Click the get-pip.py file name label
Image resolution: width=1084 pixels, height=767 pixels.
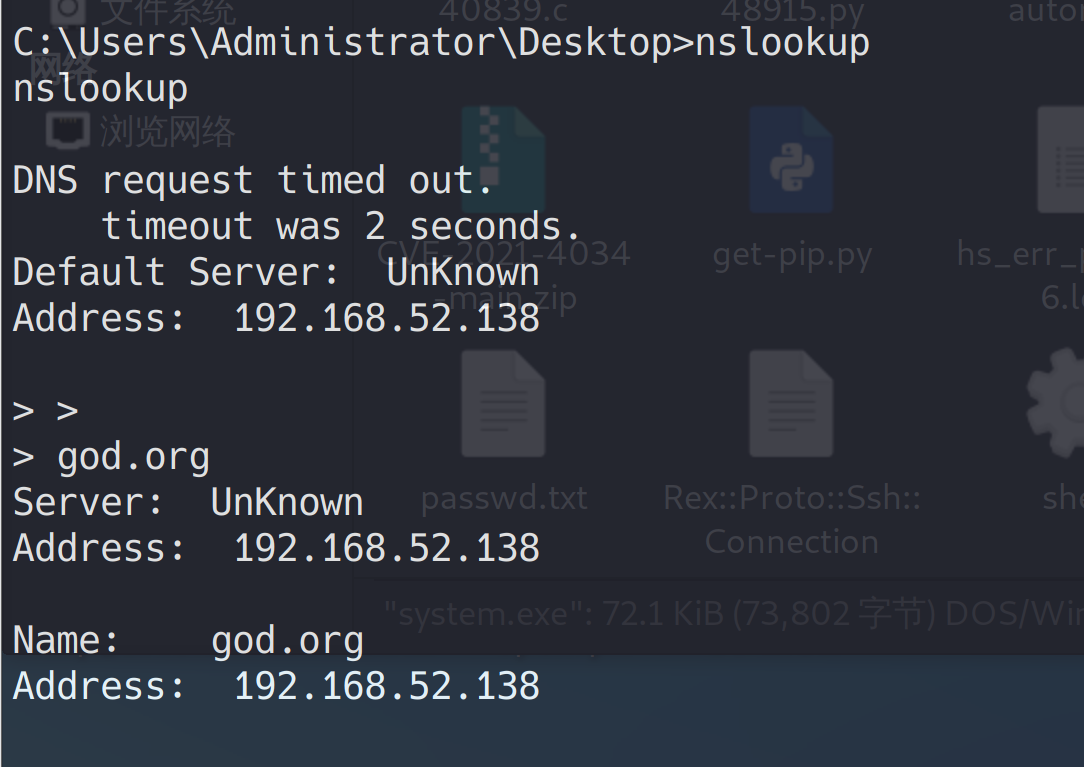click(x=792, y=256)
